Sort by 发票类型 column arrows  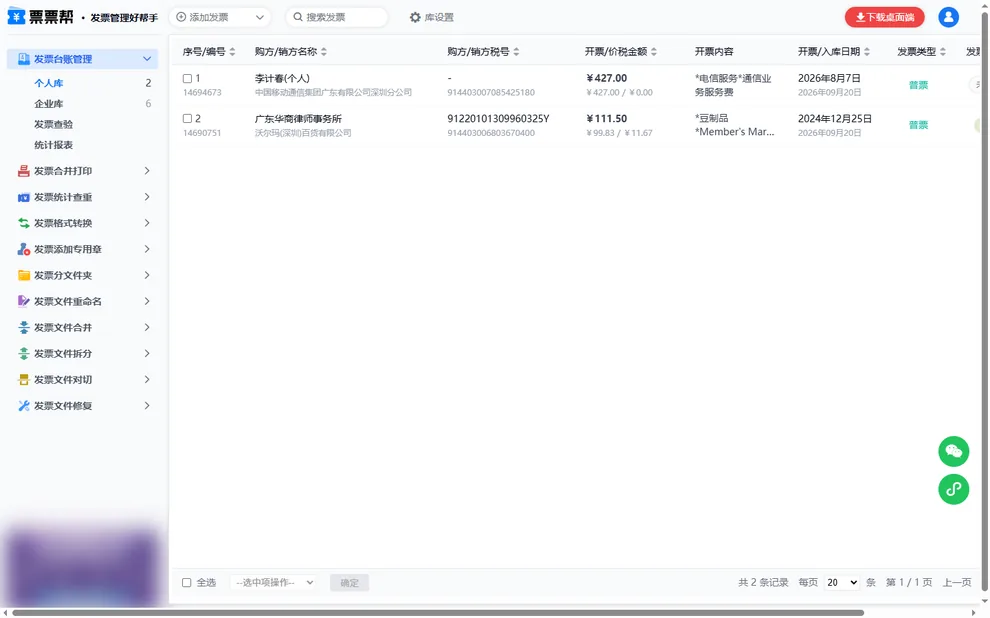point(943,52)
